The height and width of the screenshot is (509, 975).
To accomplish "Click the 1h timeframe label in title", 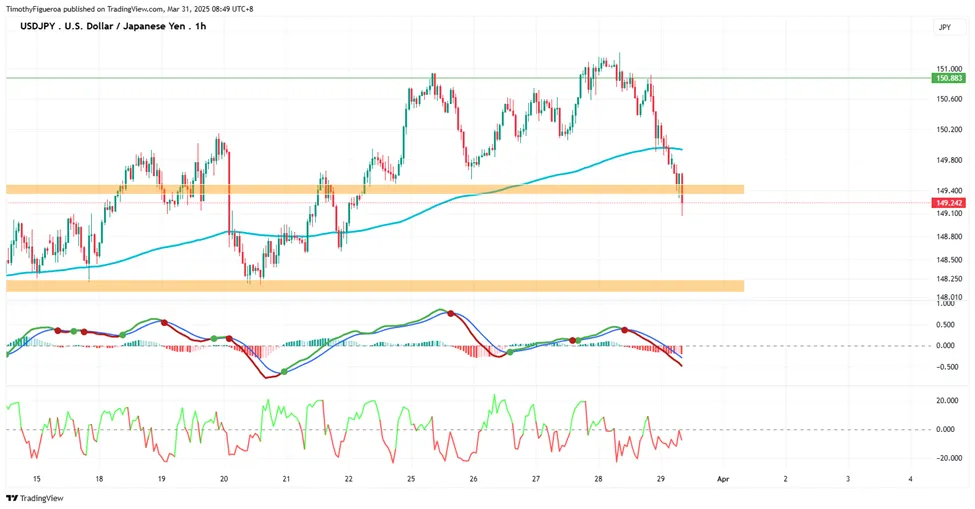I will 200,26.
